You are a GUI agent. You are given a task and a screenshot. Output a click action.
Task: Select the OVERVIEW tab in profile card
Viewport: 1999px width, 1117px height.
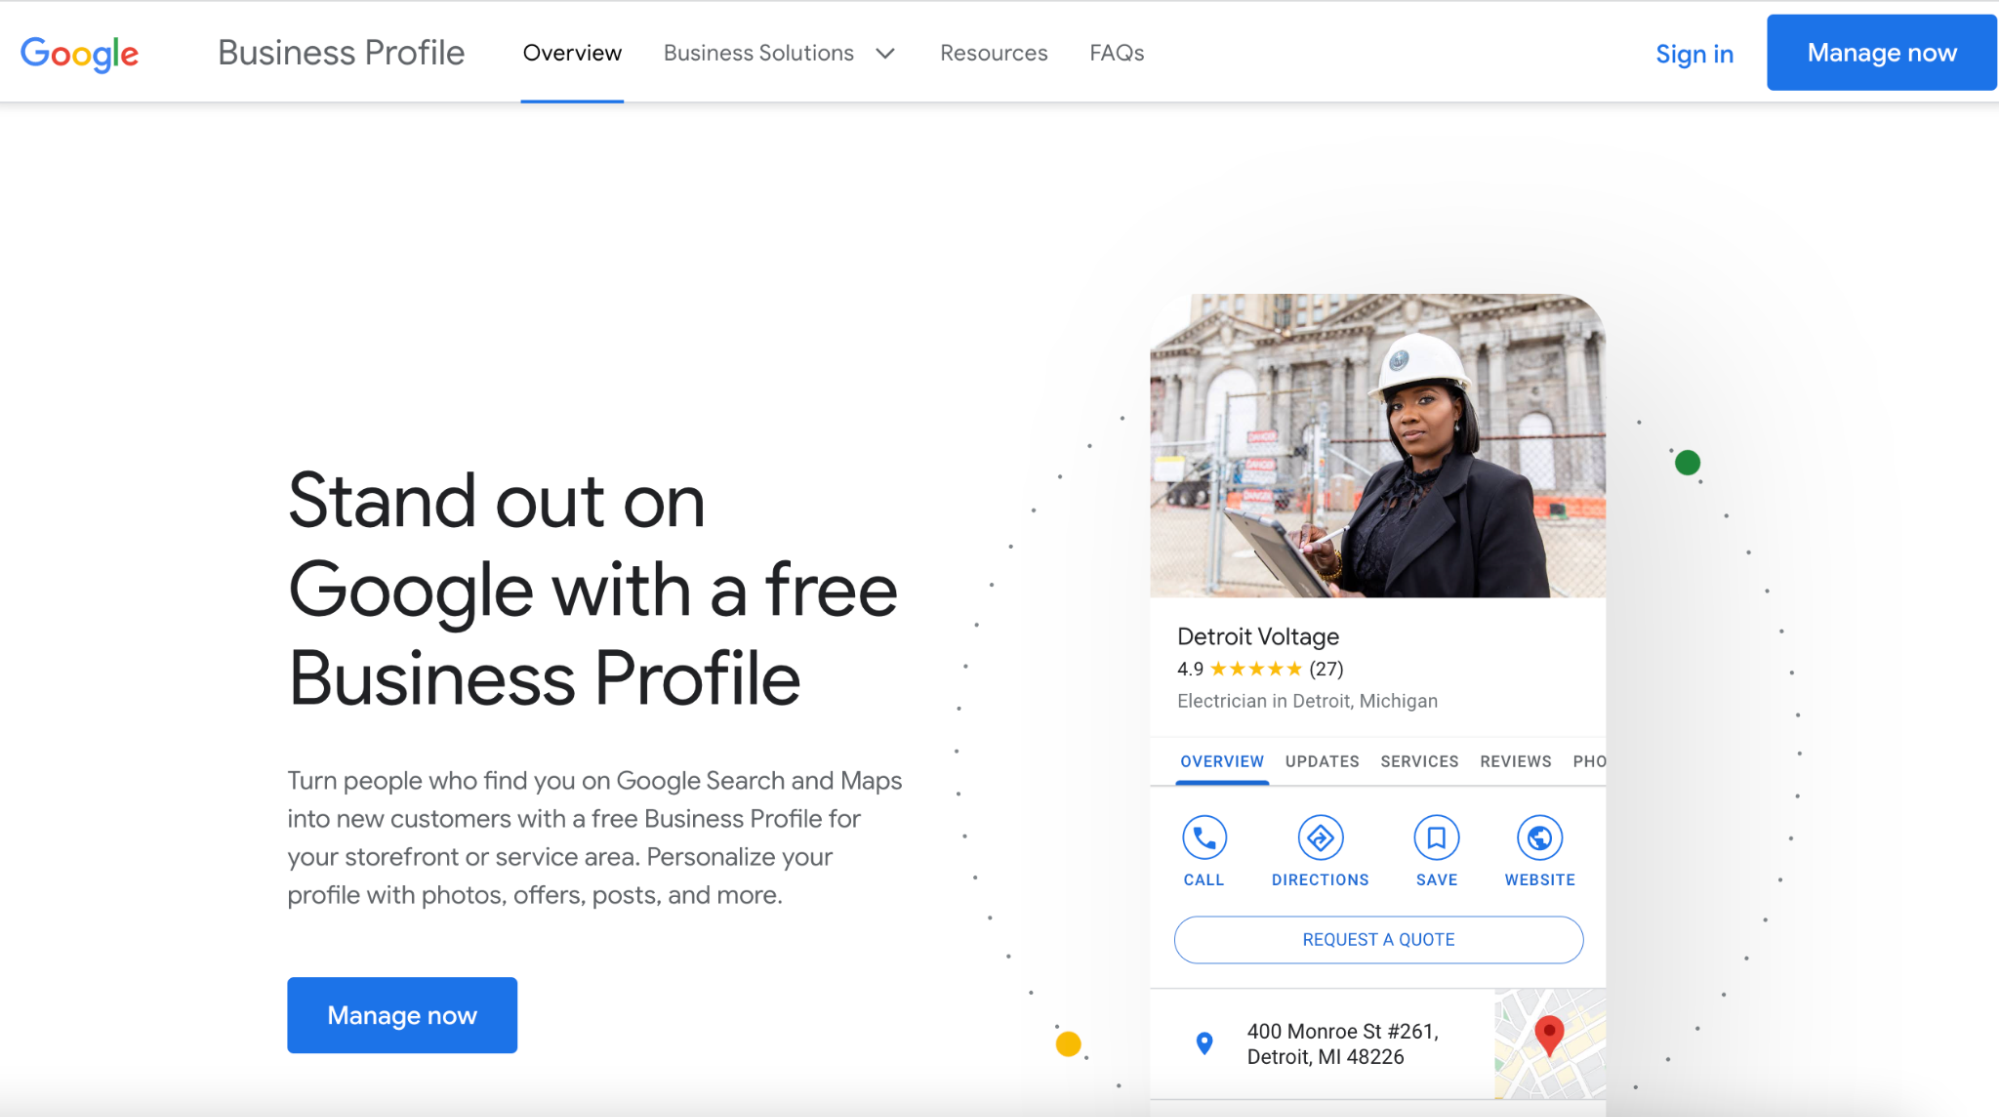click(1222, 762)
